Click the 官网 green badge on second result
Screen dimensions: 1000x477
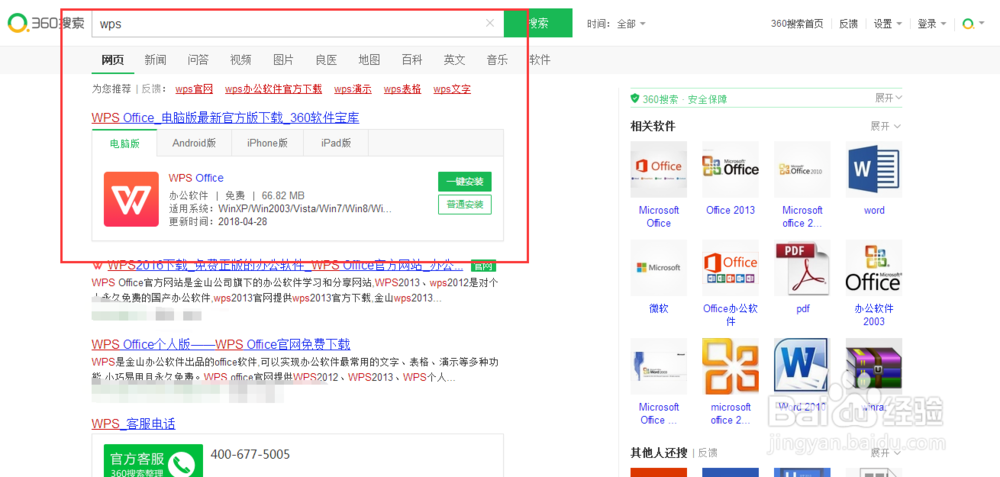click(483, 265)
